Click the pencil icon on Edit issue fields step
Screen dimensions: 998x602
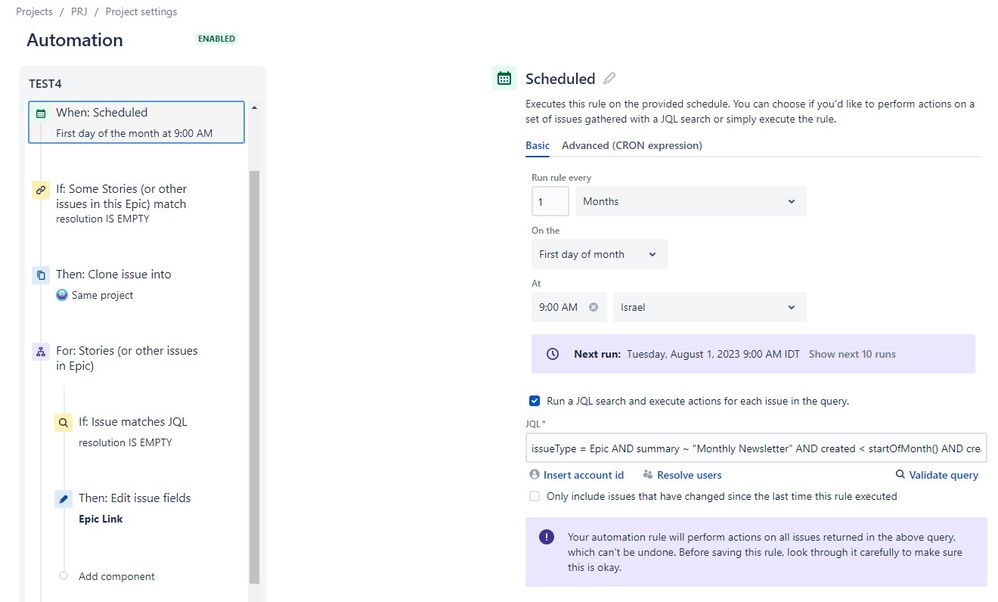(x=62, y=497)
